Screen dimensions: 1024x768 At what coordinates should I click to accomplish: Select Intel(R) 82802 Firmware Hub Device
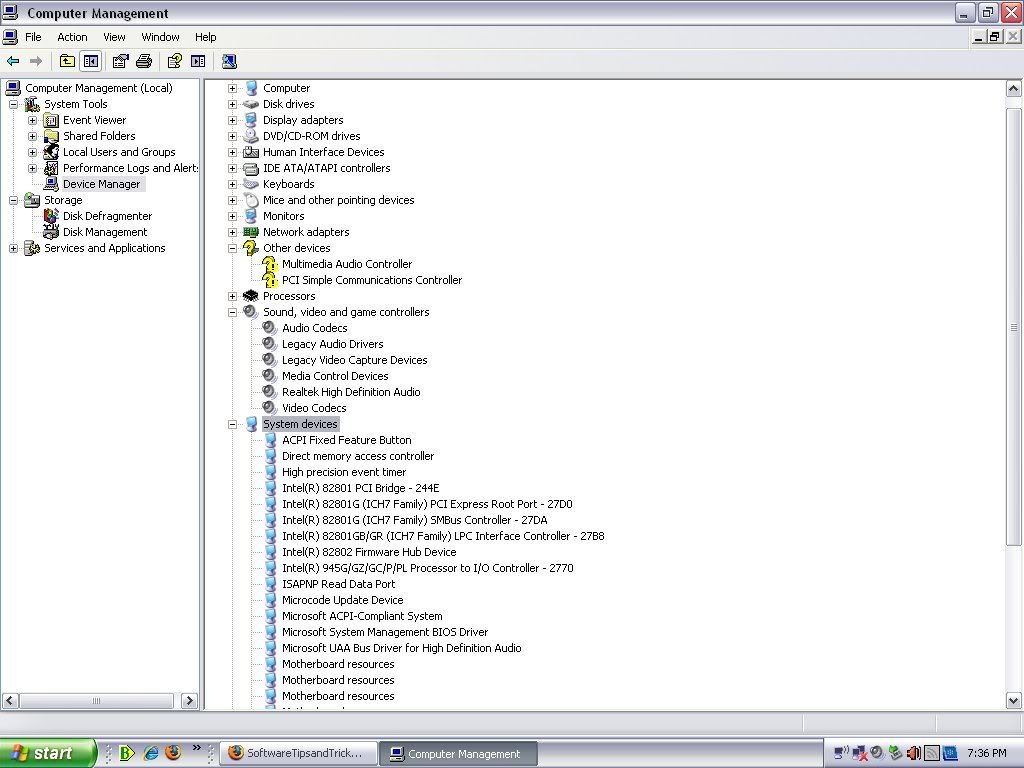click(369, 552)
